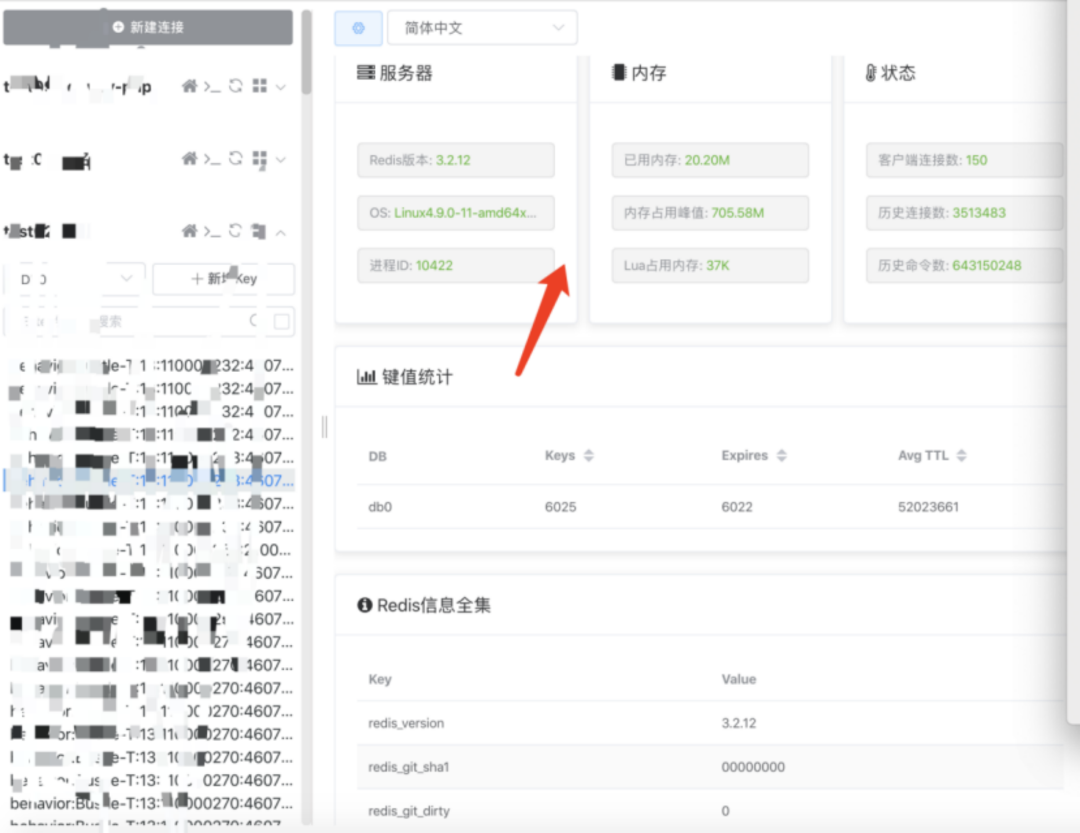
Task: Refresh the first connection in the list
Action: [x=236, y=87]
